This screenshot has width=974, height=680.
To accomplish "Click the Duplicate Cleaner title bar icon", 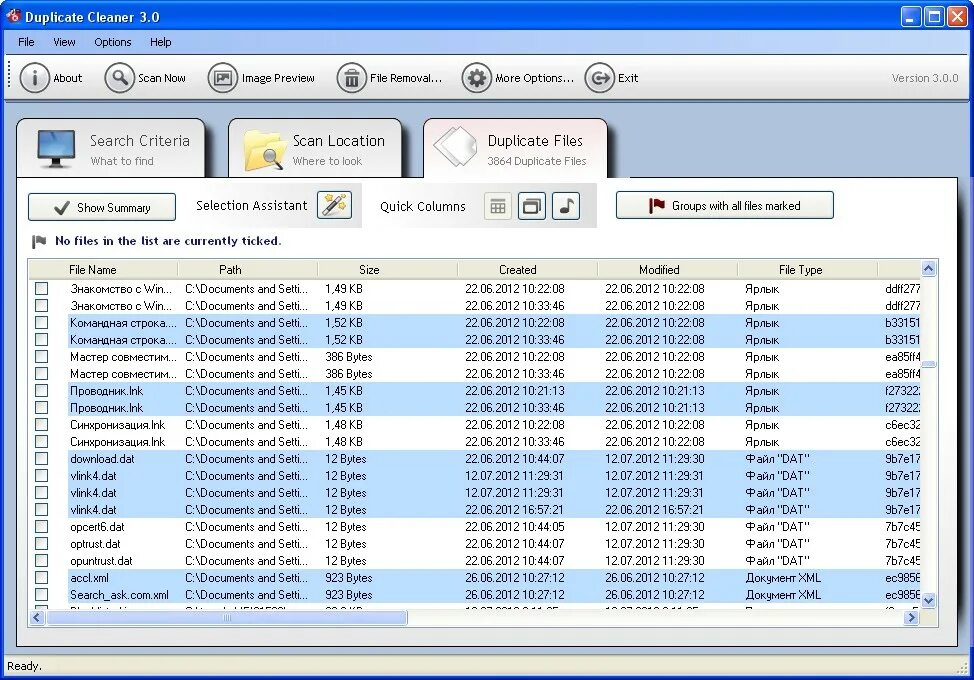I will (x=13, y=16).
